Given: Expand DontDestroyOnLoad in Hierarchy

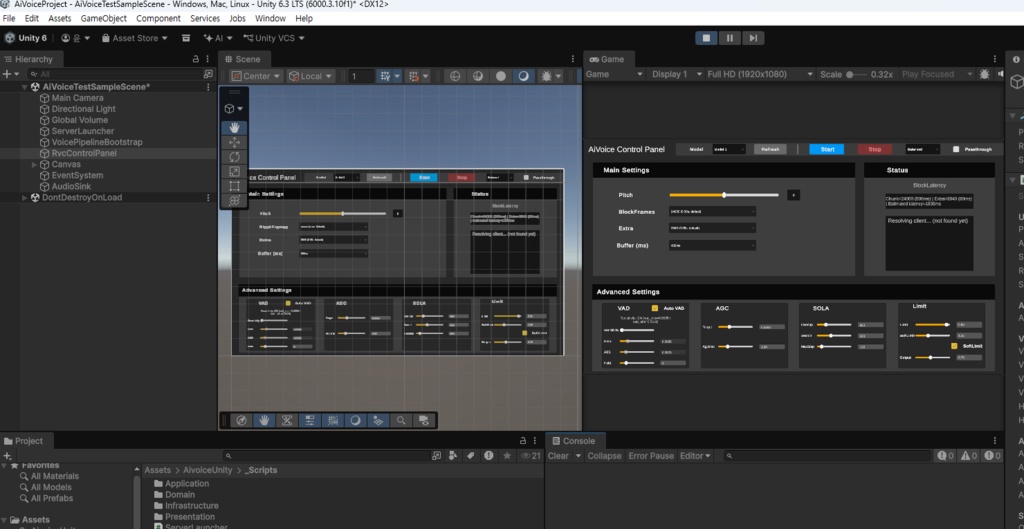Looking at the screenshot, I should point(25,197).
